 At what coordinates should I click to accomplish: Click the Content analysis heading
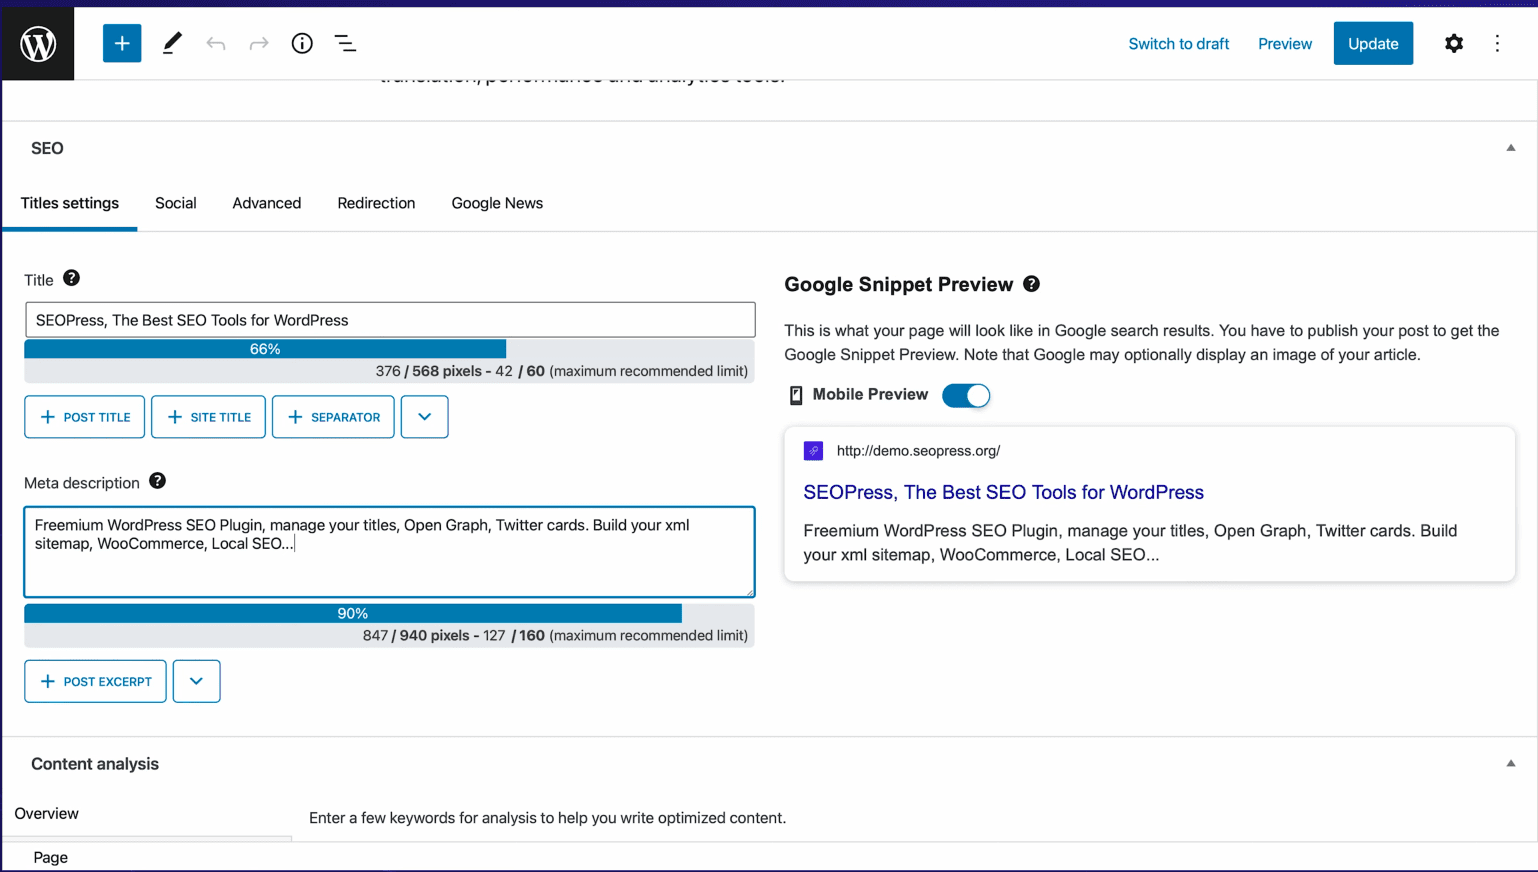point(95,764)
